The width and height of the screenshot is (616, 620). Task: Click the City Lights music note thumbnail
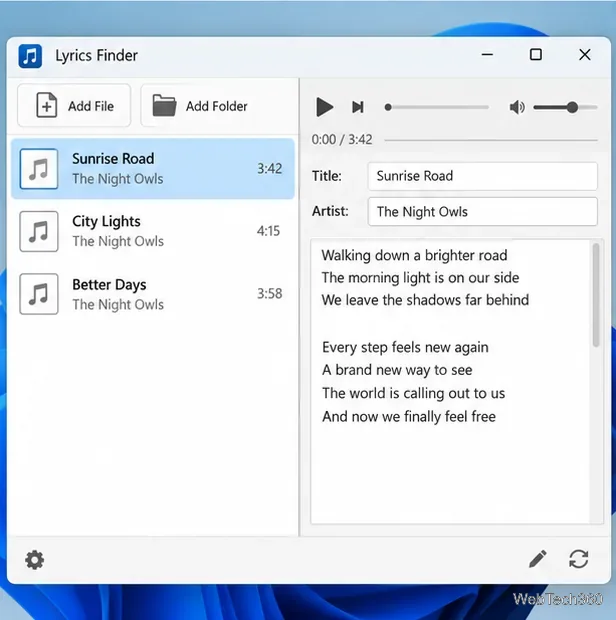click(39, 231)
